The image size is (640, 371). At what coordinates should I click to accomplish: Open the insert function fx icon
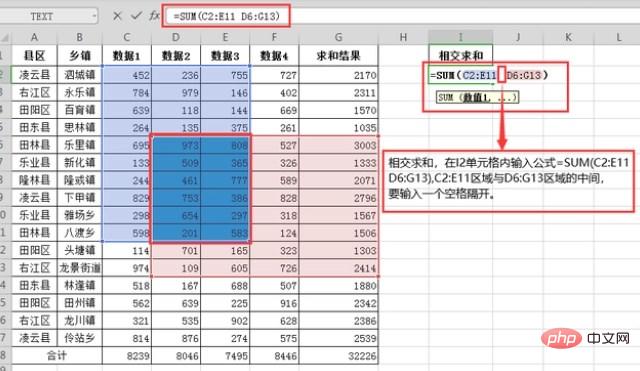point(154,16)
